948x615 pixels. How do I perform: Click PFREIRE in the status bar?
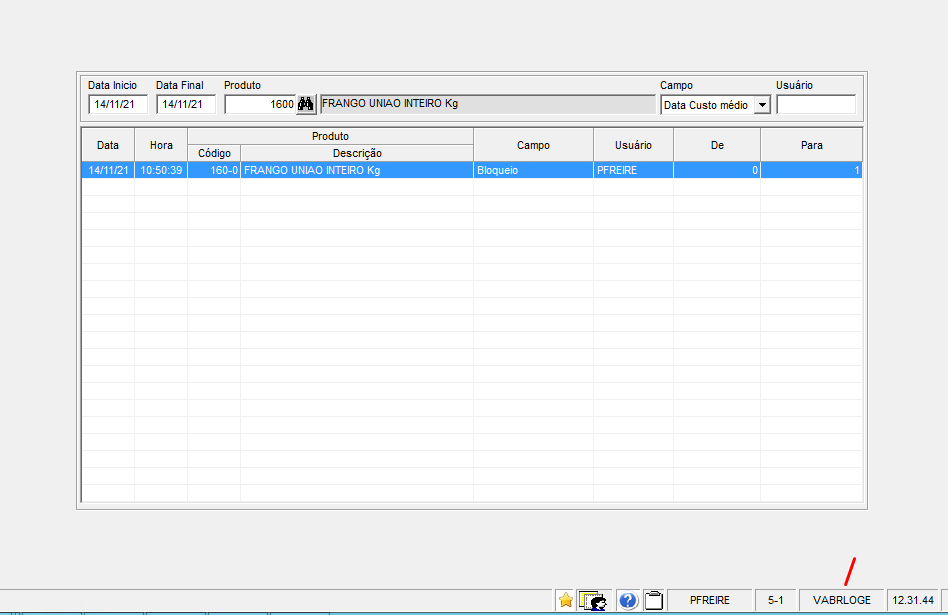click(710, 600)
